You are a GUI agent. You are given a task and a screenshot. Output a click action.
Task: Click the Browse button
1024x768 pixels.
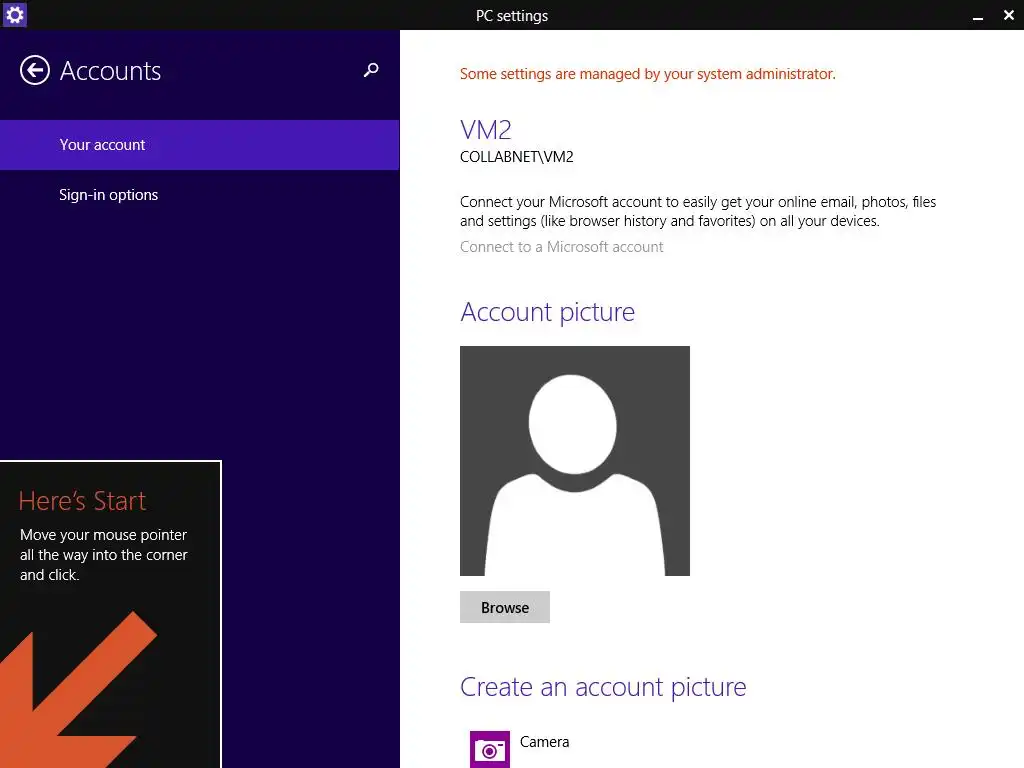505,607
